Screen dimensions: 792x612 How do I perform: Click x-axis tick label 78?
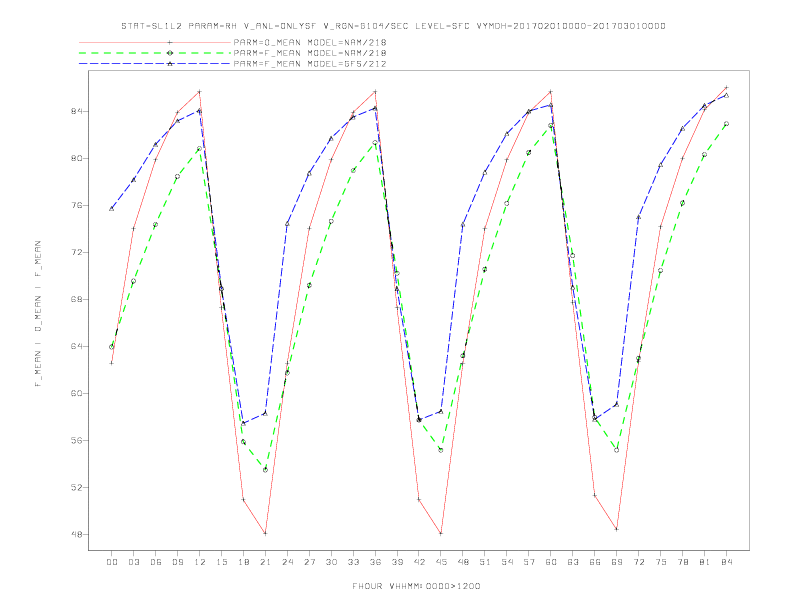tap(682, 562)
